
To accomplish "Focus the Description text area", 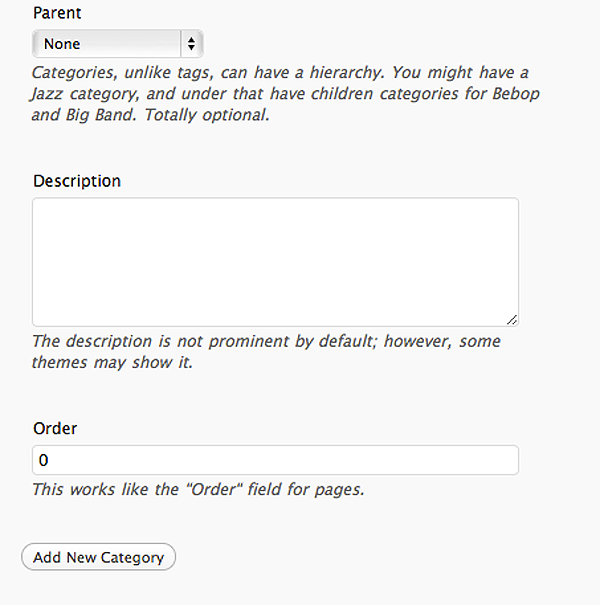I will click(x=275, y=262).
